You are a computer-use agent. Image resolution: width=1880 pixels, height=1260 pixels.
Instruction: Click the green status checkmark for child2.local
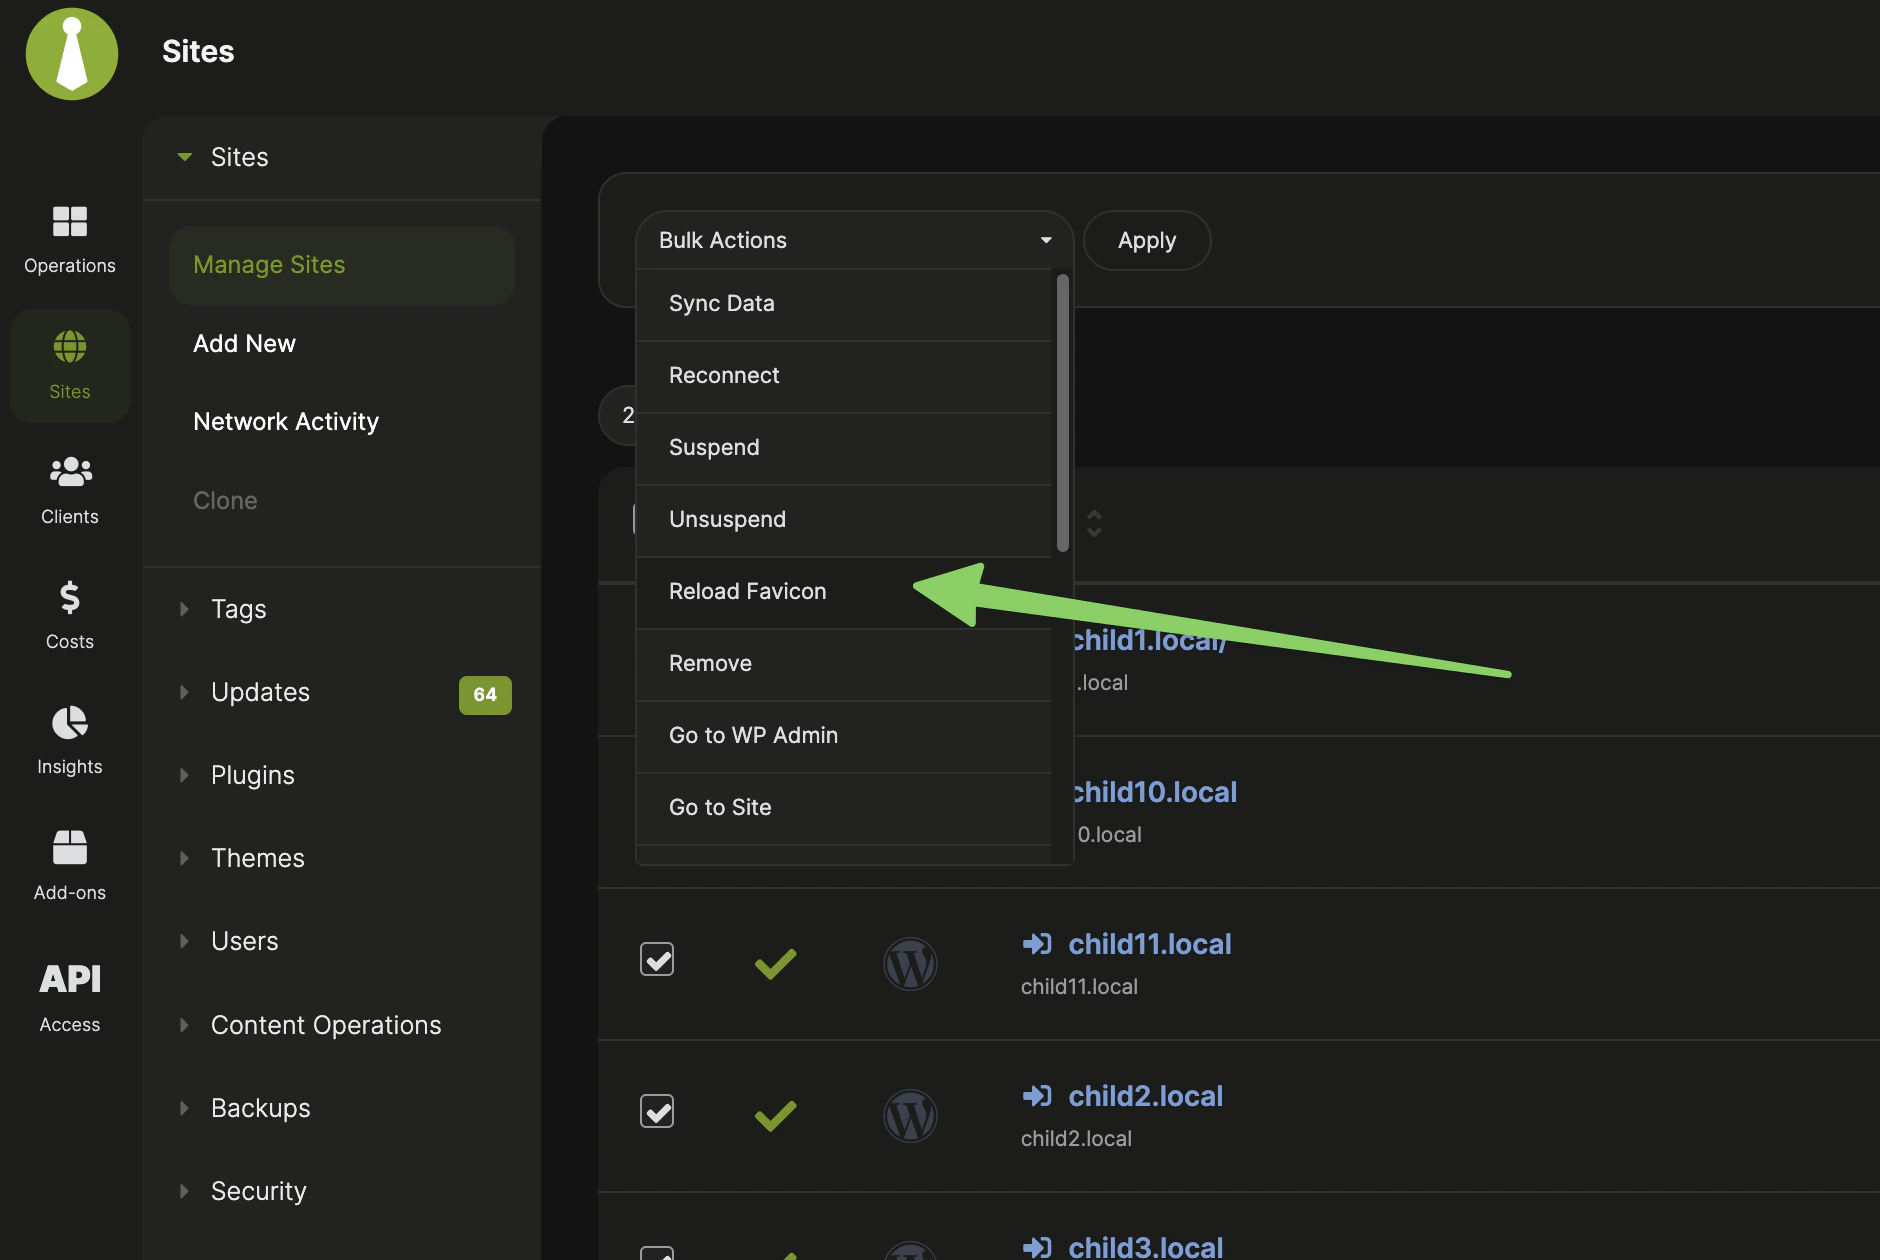775,1116
